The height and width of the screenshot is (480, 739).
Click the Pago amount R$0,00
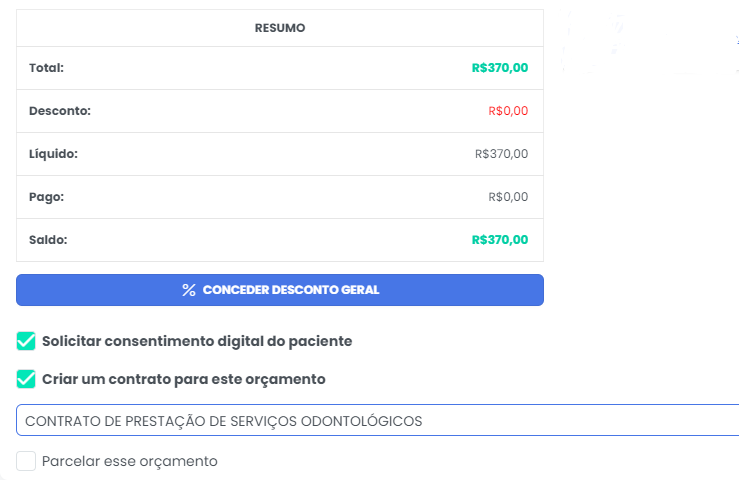point(508,197)
